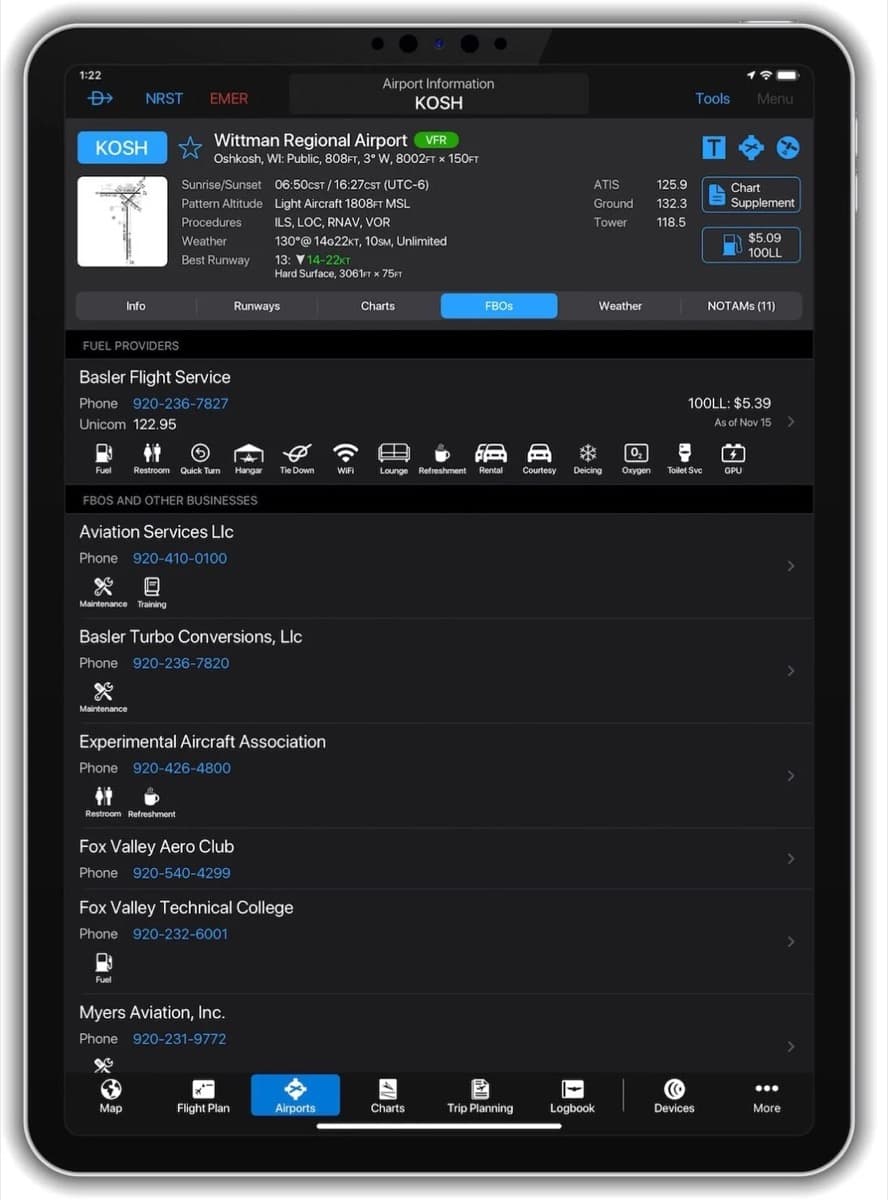
Task: Call Aviation Services Llc at 920-410-0100
Action: coord(180,558)
